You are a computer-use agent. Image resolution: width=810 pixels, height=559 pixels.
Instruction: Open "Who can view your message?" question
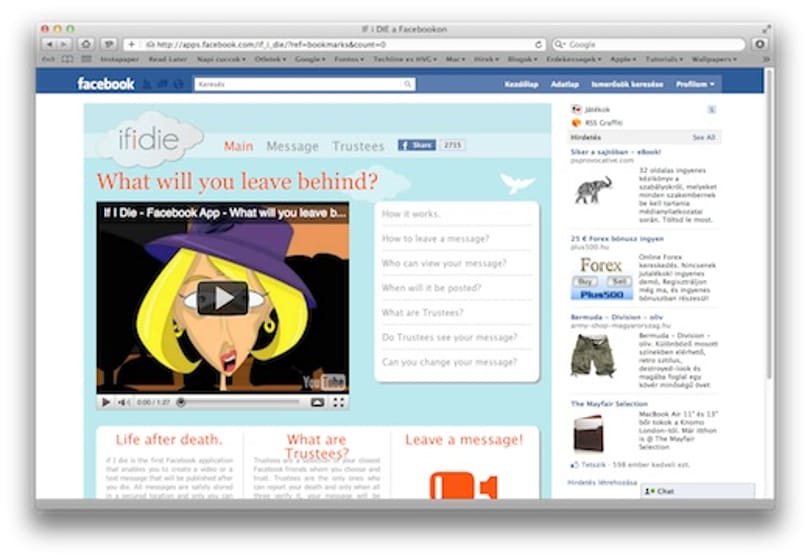point(444,263)
